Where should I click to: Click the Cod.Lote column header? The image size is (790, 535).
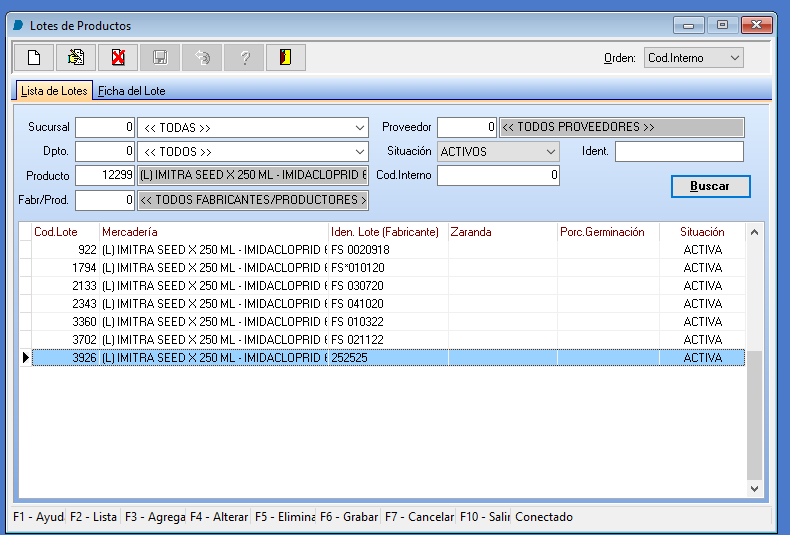(x=65, y=232)
